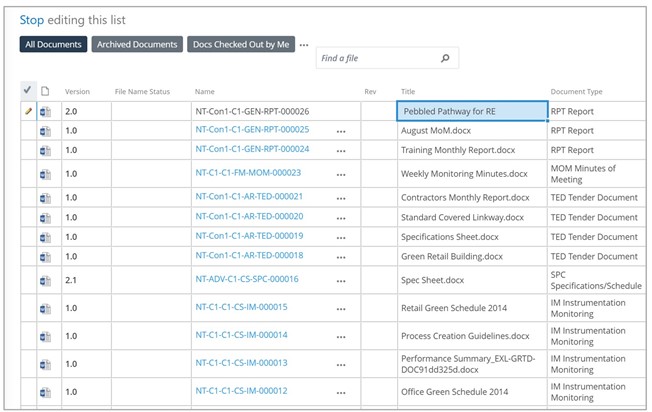
Task: Click pencil edit icon on first row
Action: pos(28,111)
